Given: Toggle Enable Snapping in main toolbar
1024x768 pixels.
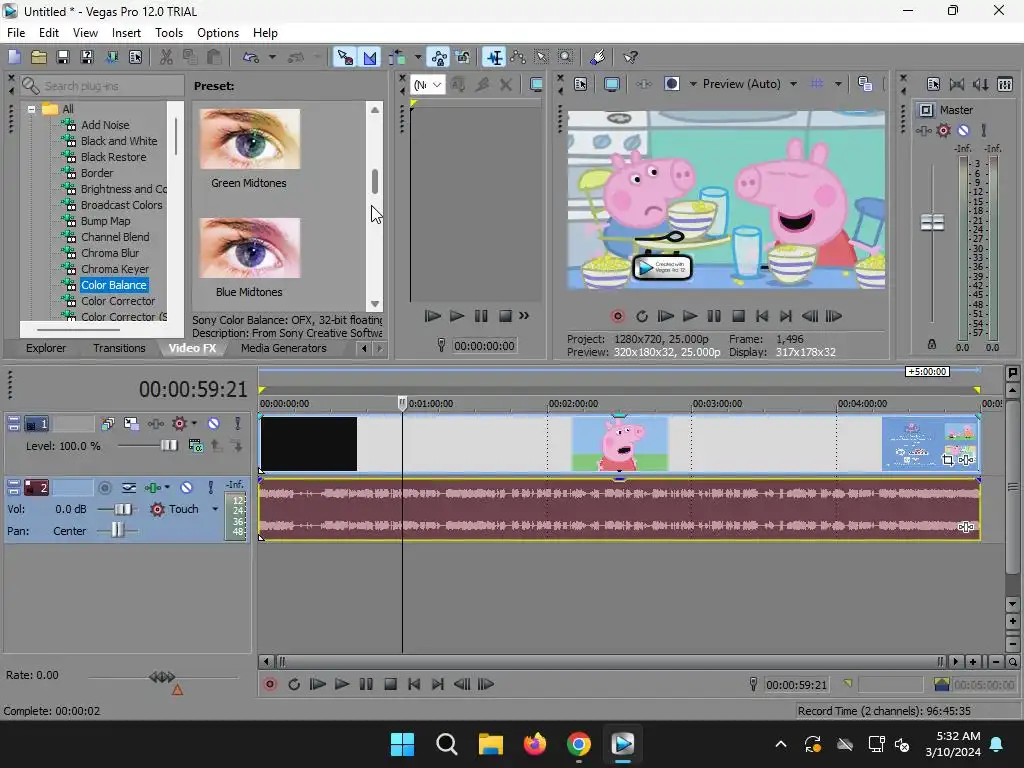Looking at the screenshot, I should (x=344, y=57).
